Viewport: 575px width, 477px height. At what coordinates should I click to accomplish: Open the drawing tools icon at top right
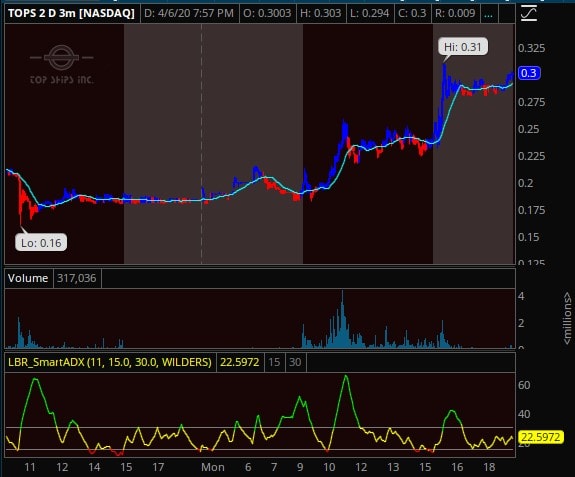click(528, 14)
